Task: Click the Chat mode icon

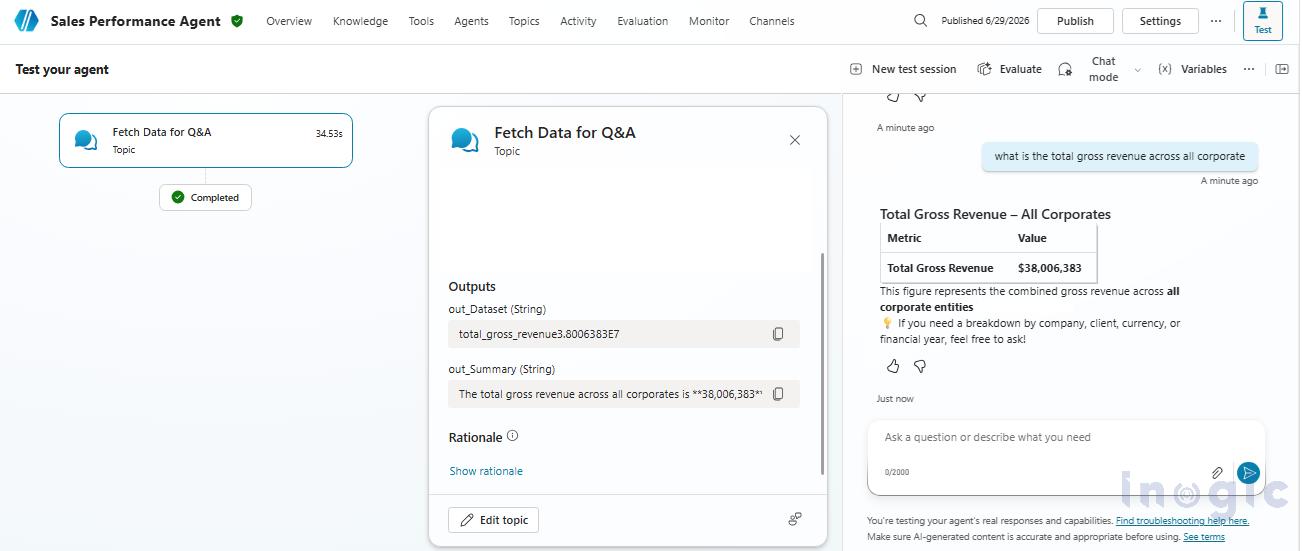Action: click(1066, 69)
